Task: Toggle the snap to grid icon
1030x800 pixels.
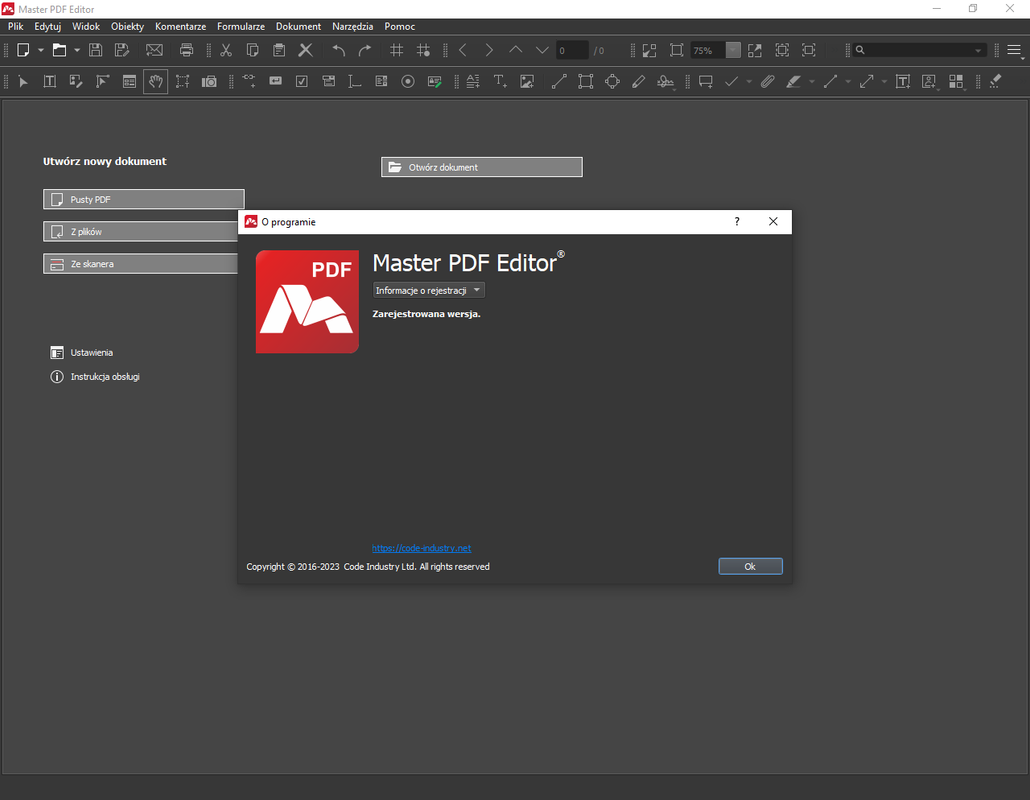Action: point(424,51)
